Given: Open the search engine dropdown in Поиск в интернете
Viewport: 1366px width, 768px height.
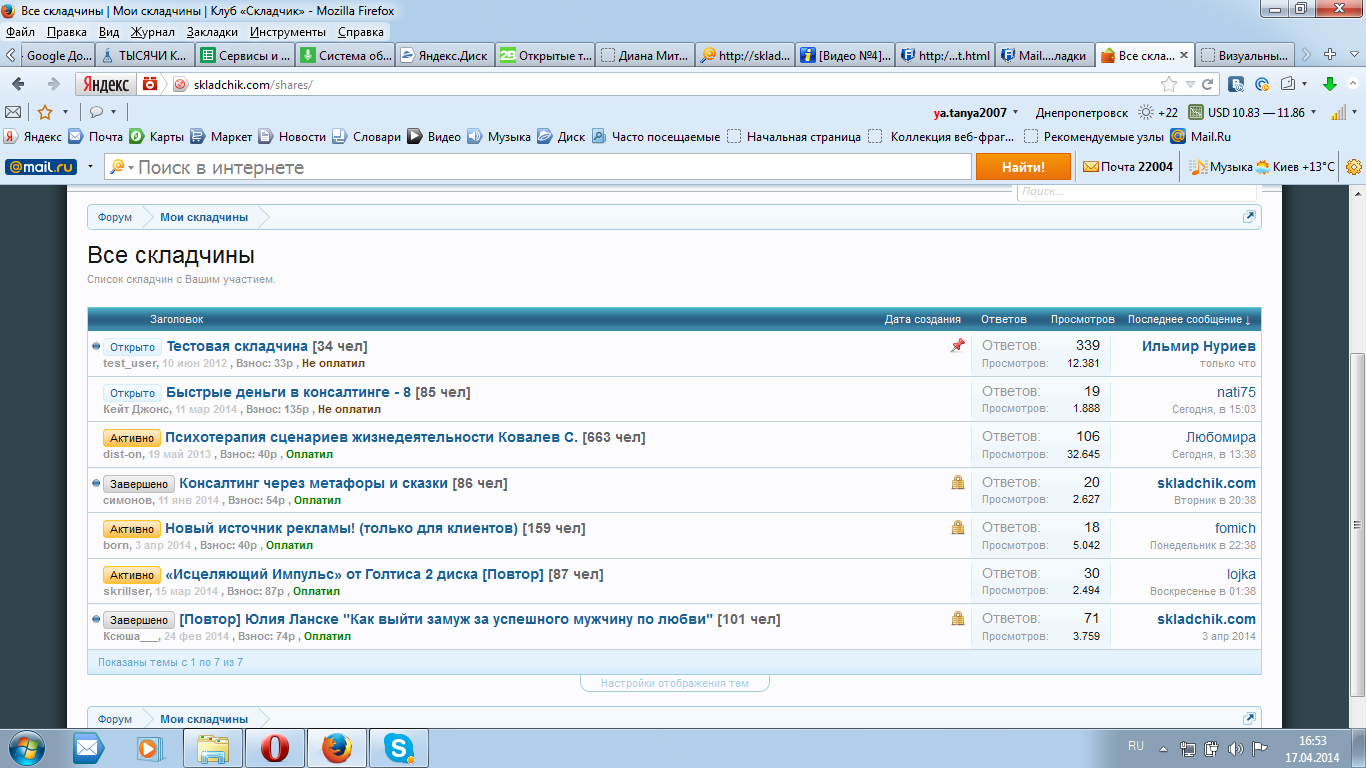Looking at the screenshot, I should coord(130,168).
